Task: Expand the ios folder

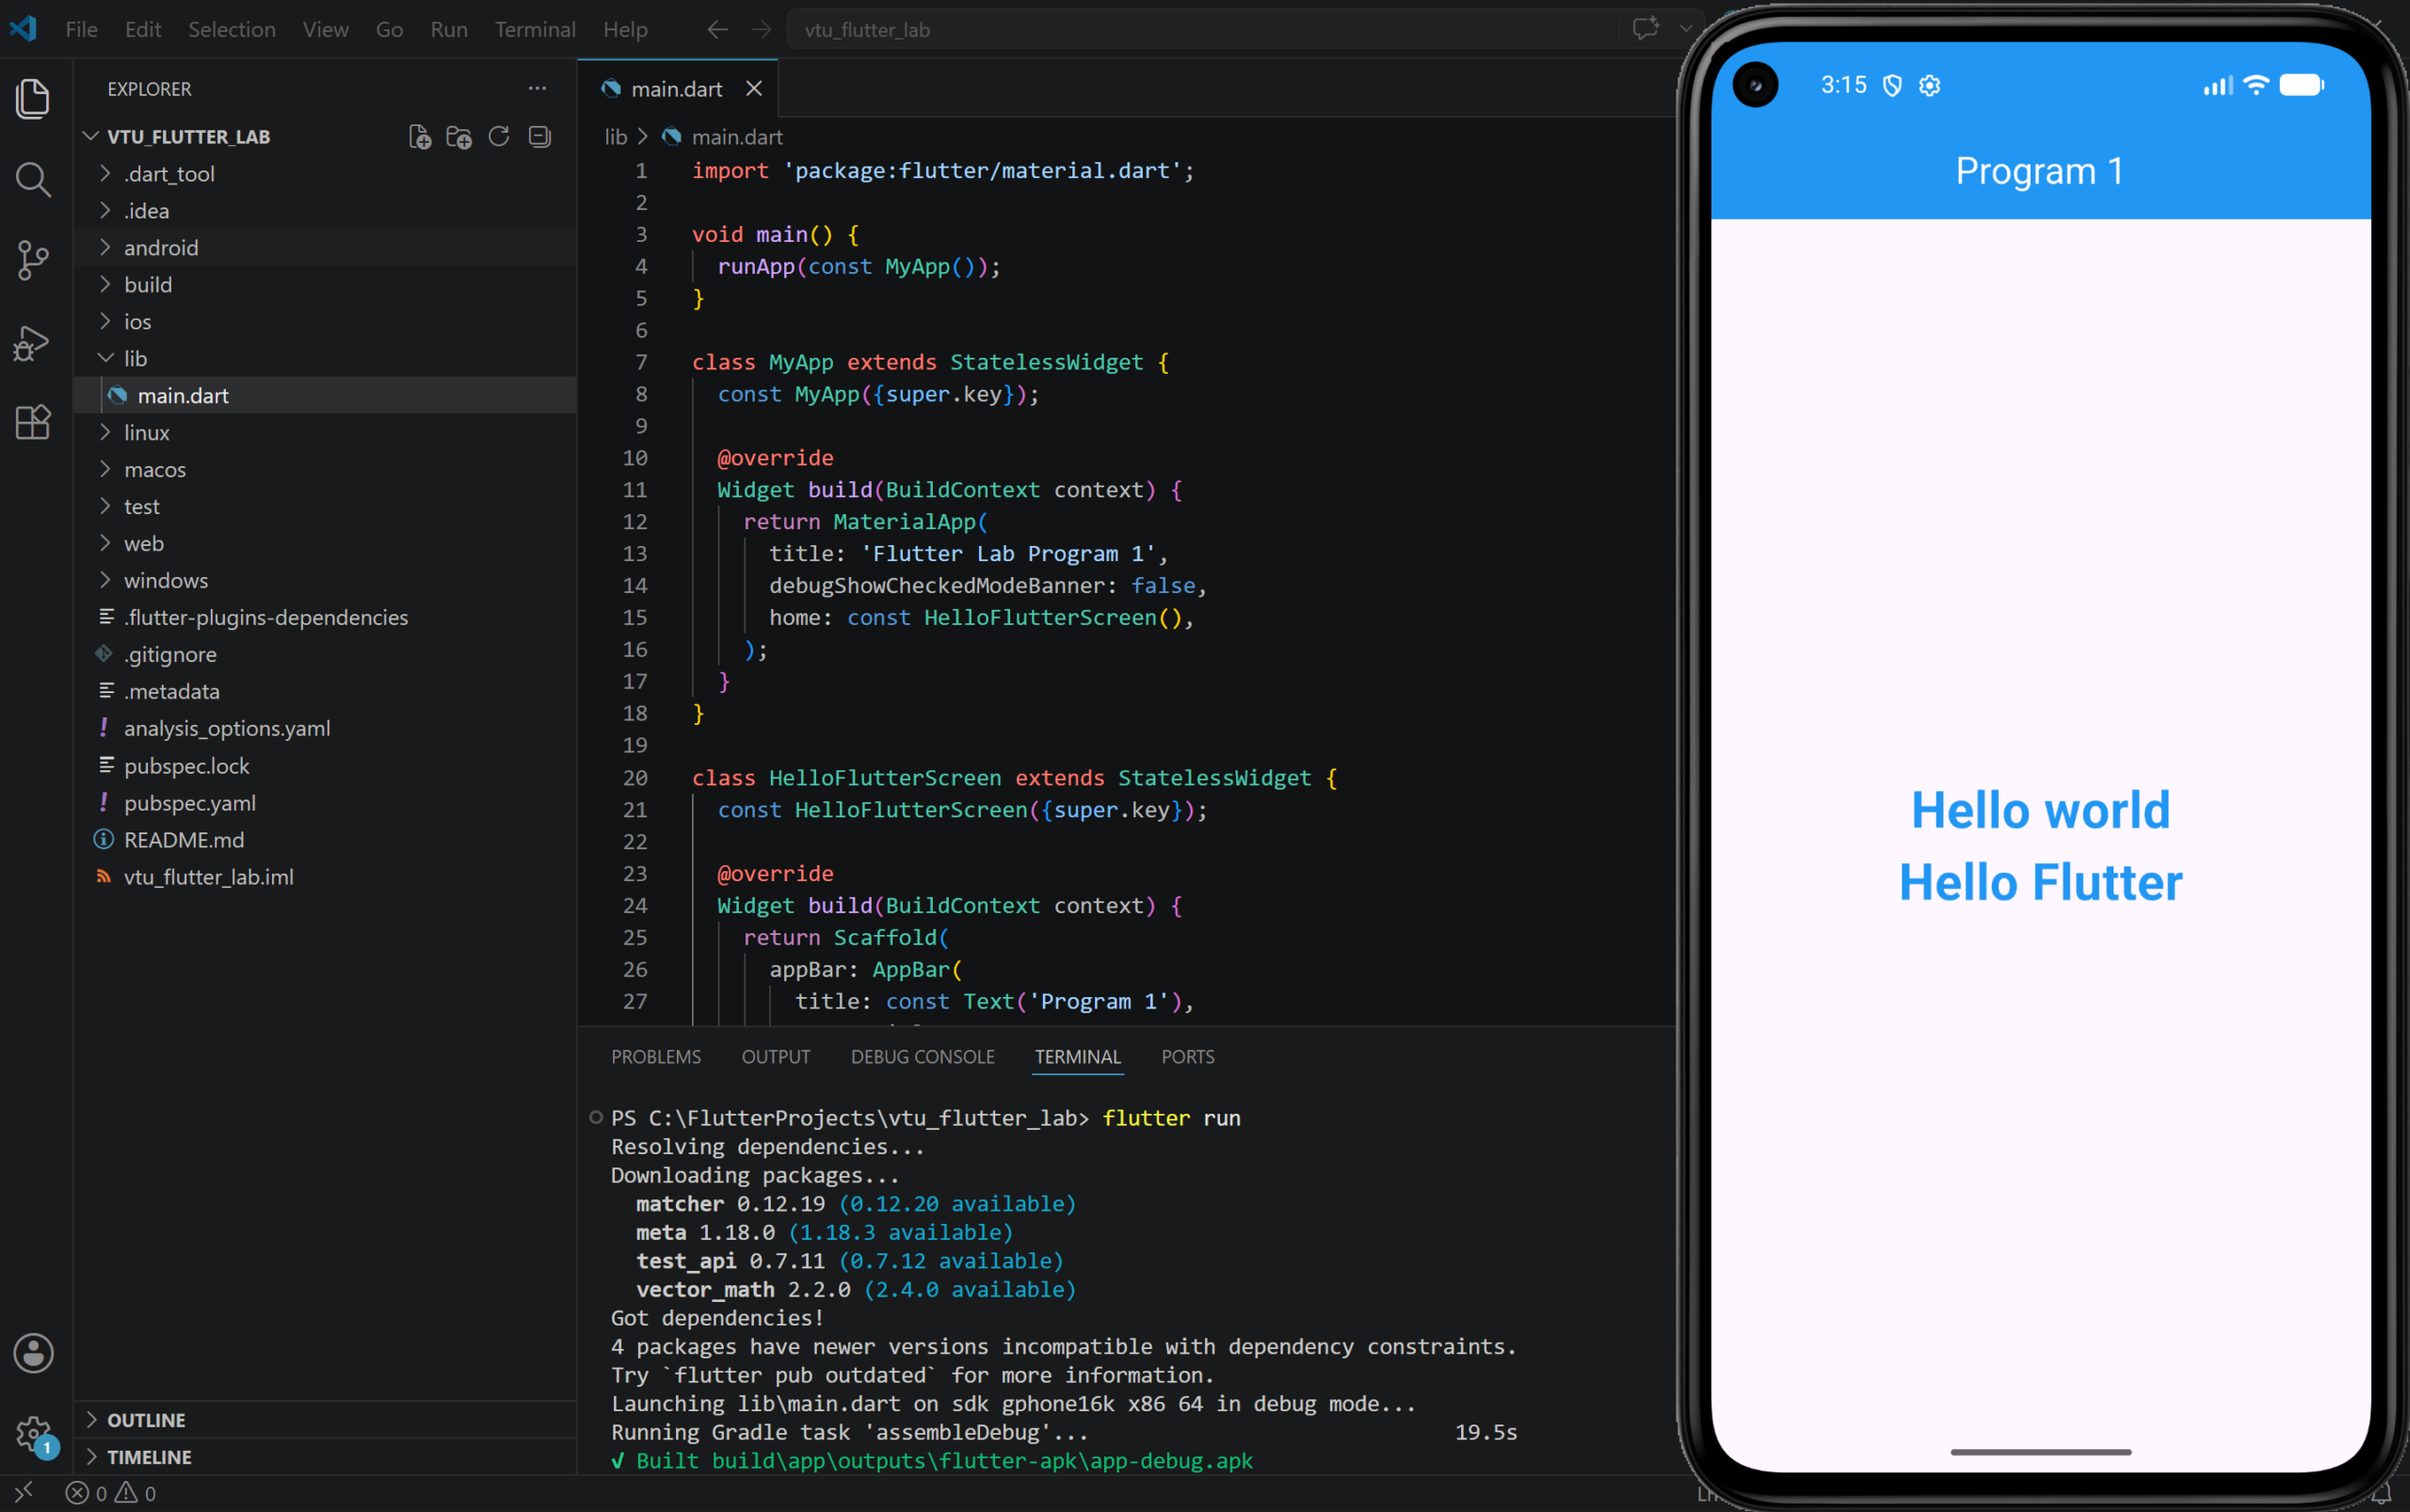Action: 137,322
